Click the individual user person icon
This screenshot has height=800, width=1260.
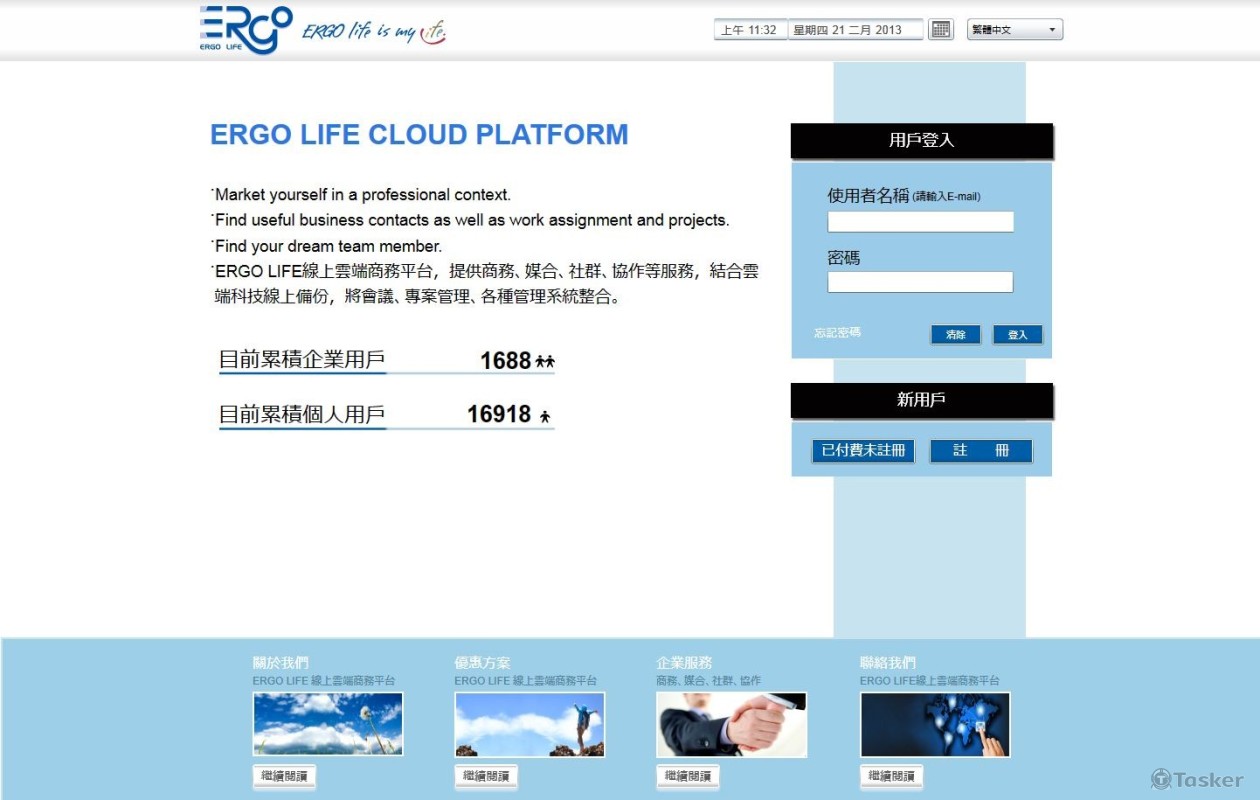pos(545,416)
